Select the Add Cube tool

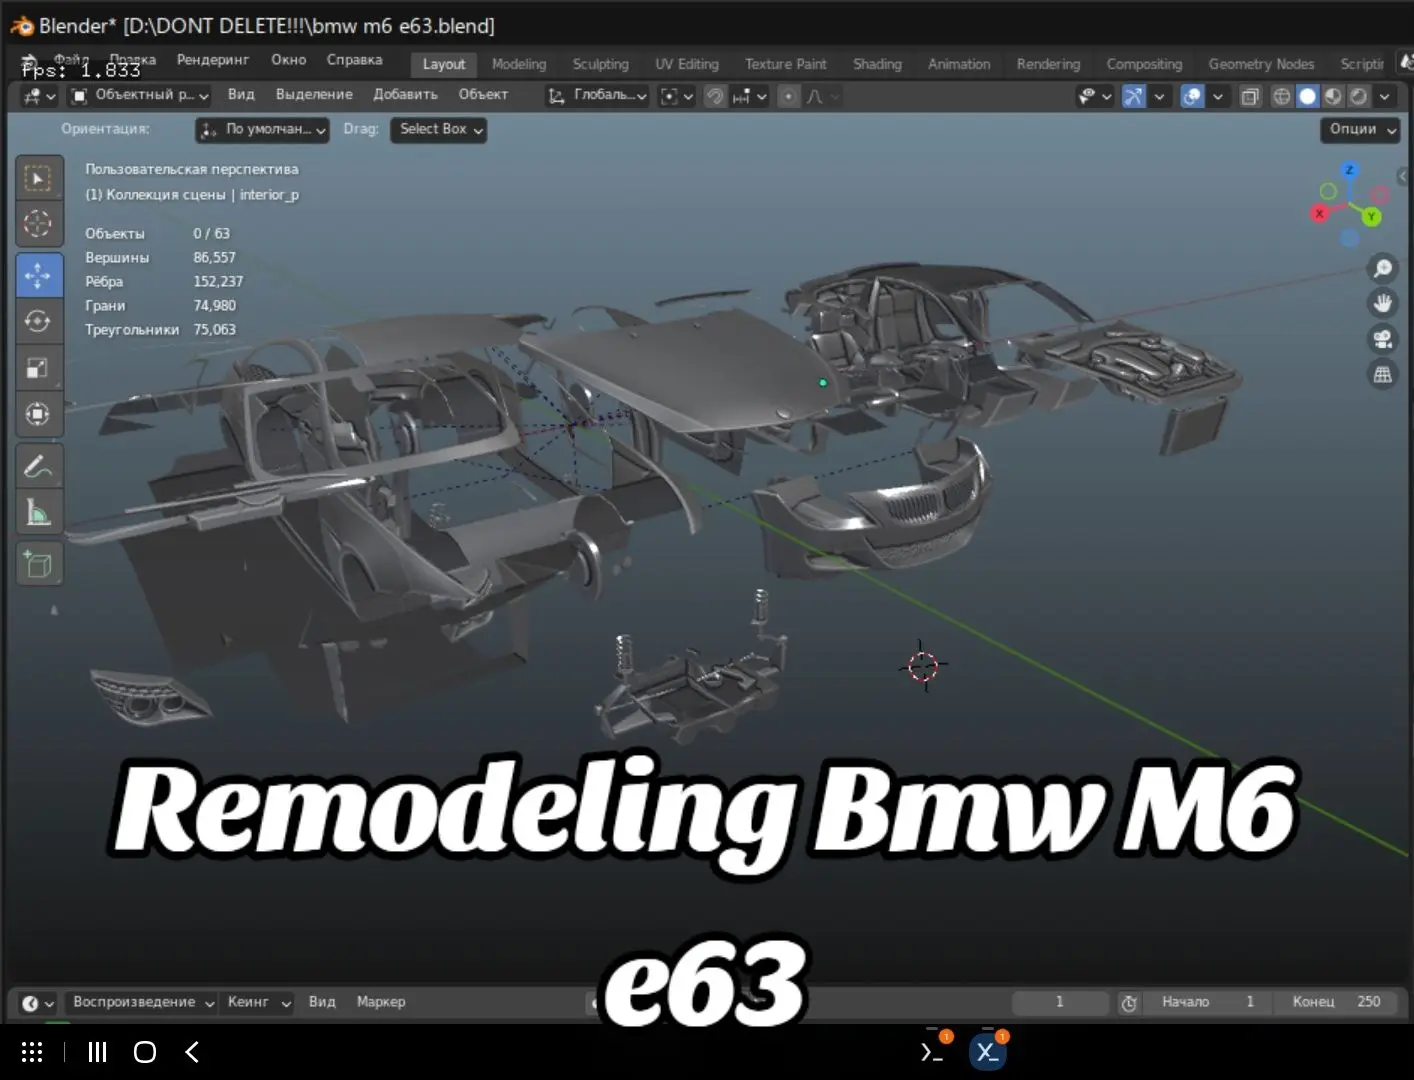39,564
